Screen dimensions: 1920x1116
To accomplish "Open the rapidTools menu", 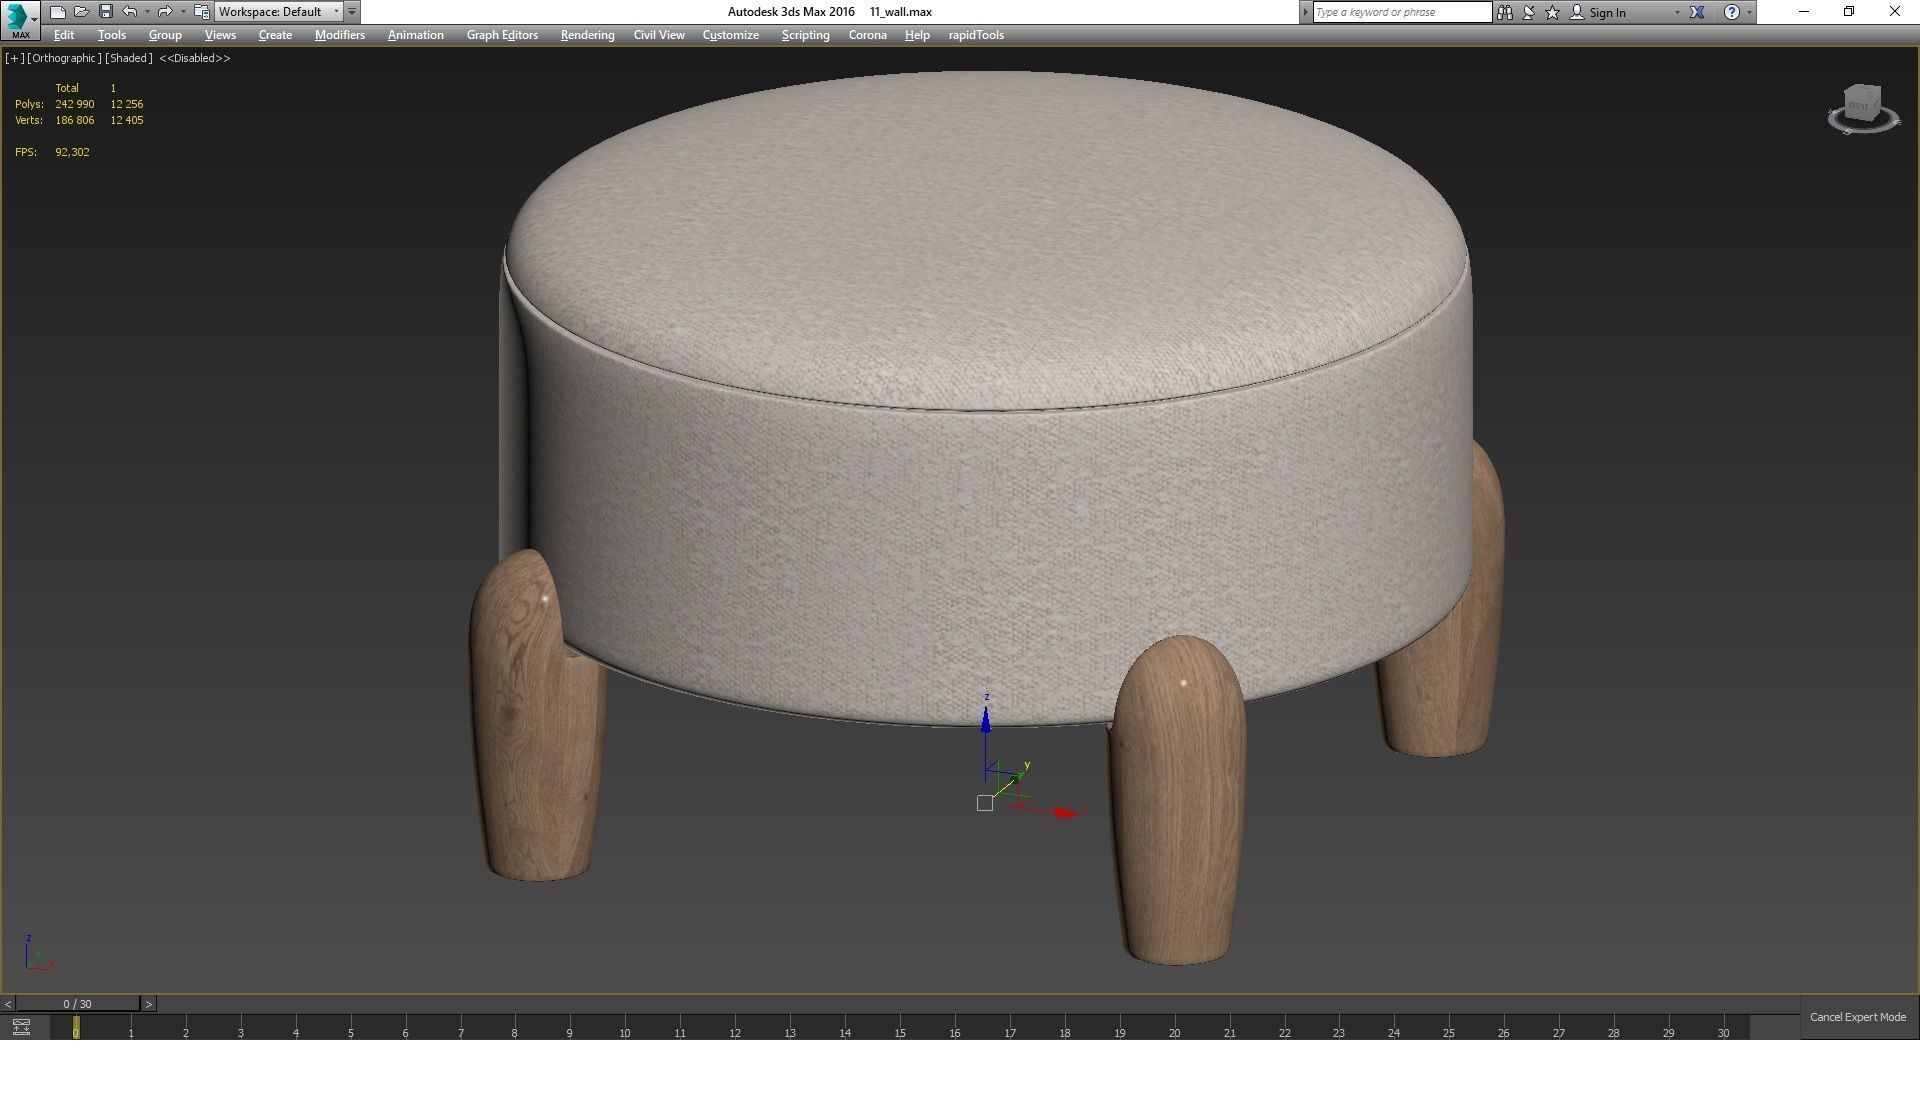I will point(976,35).
